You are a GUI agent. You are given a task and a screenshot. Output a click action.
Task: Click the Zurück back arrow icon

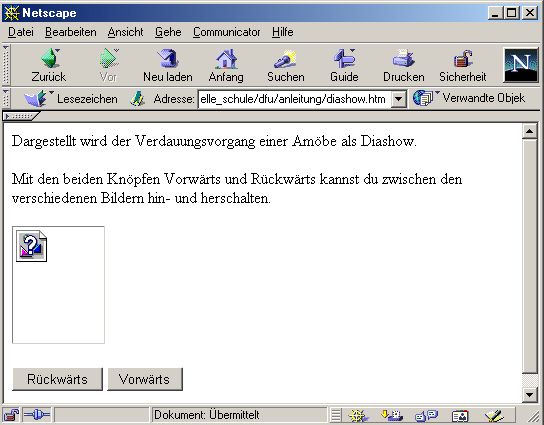tap(50, 58)
